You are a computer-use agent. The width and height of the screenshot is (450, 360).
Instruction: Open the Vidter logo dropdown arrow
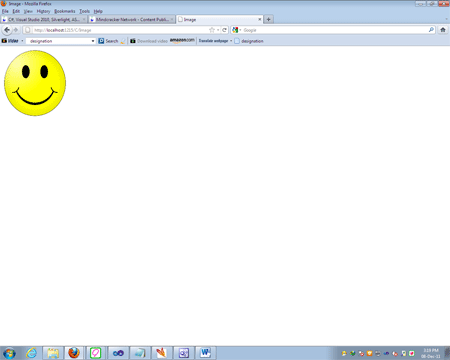(x=22, y=41)
